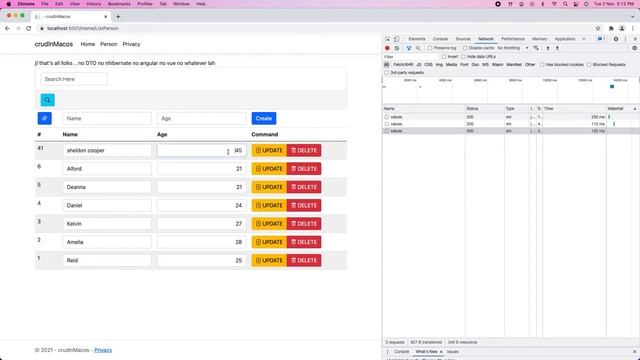Import HAR file upload arrow
The width and height of the screenshot is (640, 360).
548,48
